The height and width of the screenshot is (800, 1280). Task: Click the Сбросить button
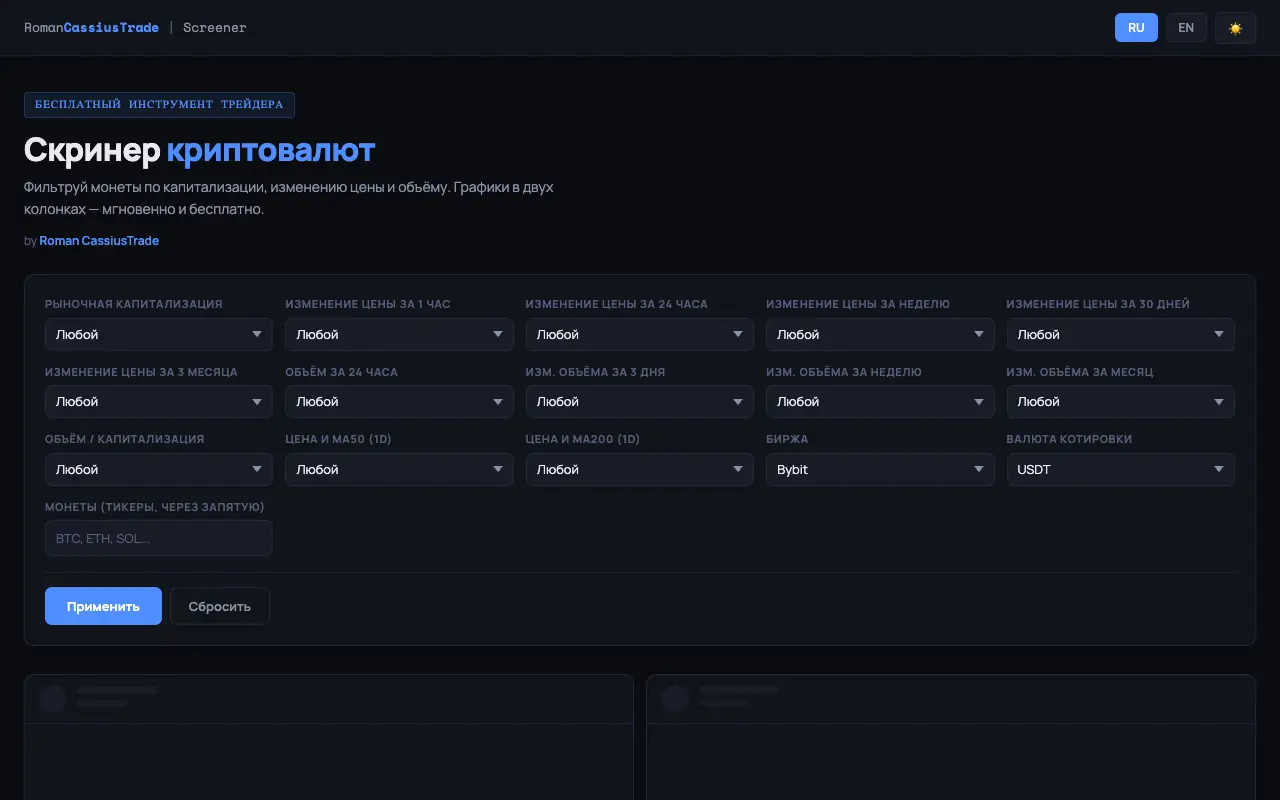click(x=220, y=606)
